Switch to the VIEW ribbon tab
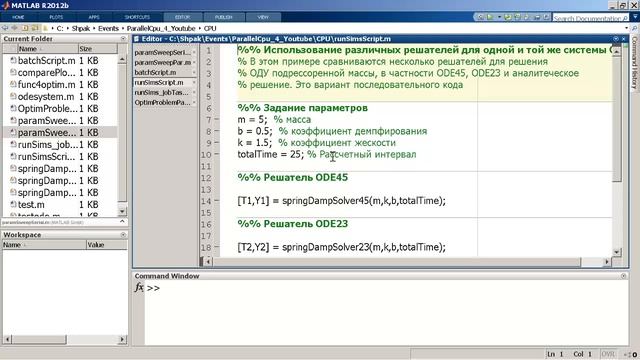 263,17
